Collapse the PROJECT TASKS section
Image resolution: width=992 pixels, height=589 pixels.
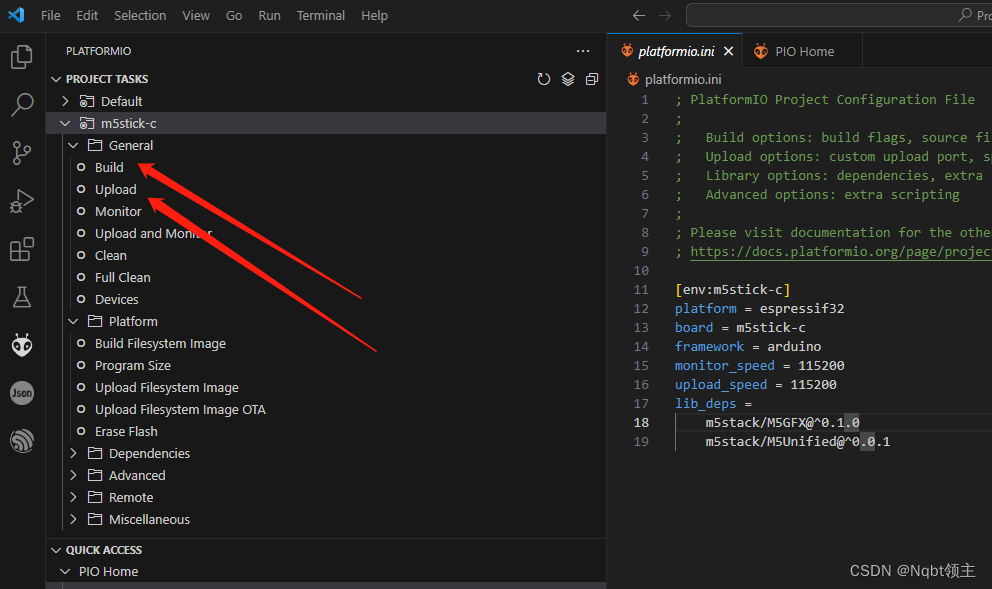pyautogui.click(x=56, y=79)
